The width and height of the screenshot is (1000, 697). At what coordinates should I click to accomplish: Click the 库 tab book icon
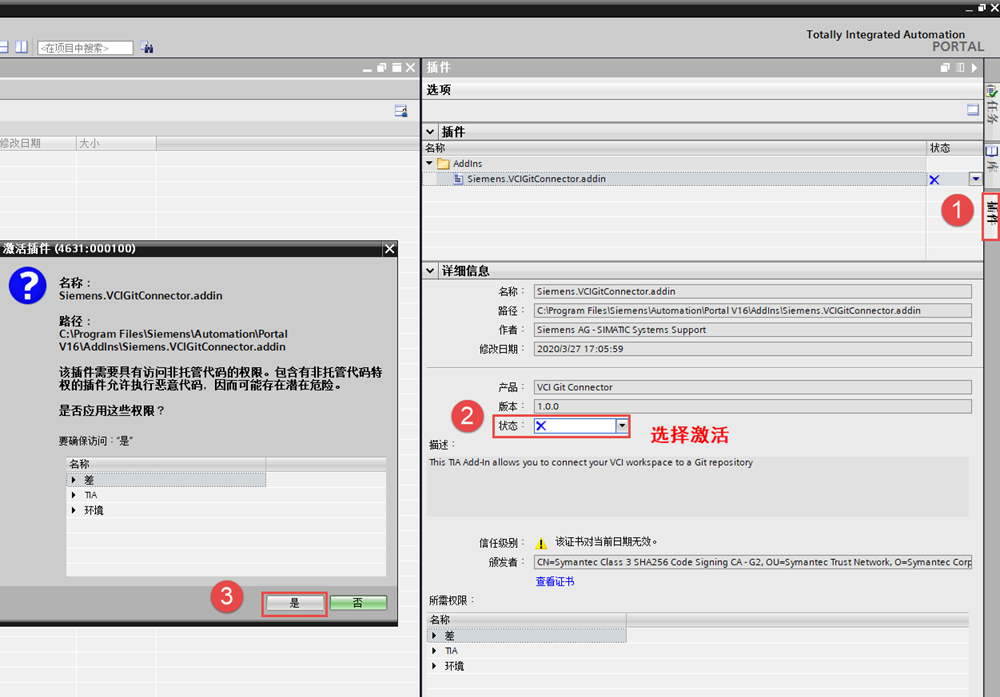coord(992,151)
